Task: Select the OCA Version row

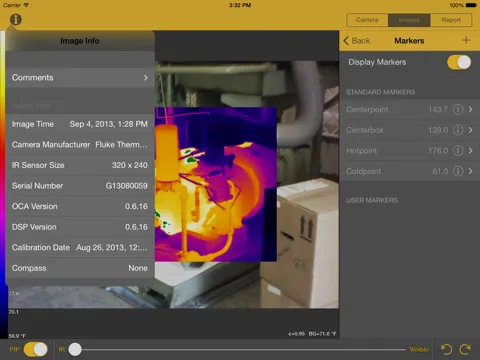Action: (x=80, y=206)
